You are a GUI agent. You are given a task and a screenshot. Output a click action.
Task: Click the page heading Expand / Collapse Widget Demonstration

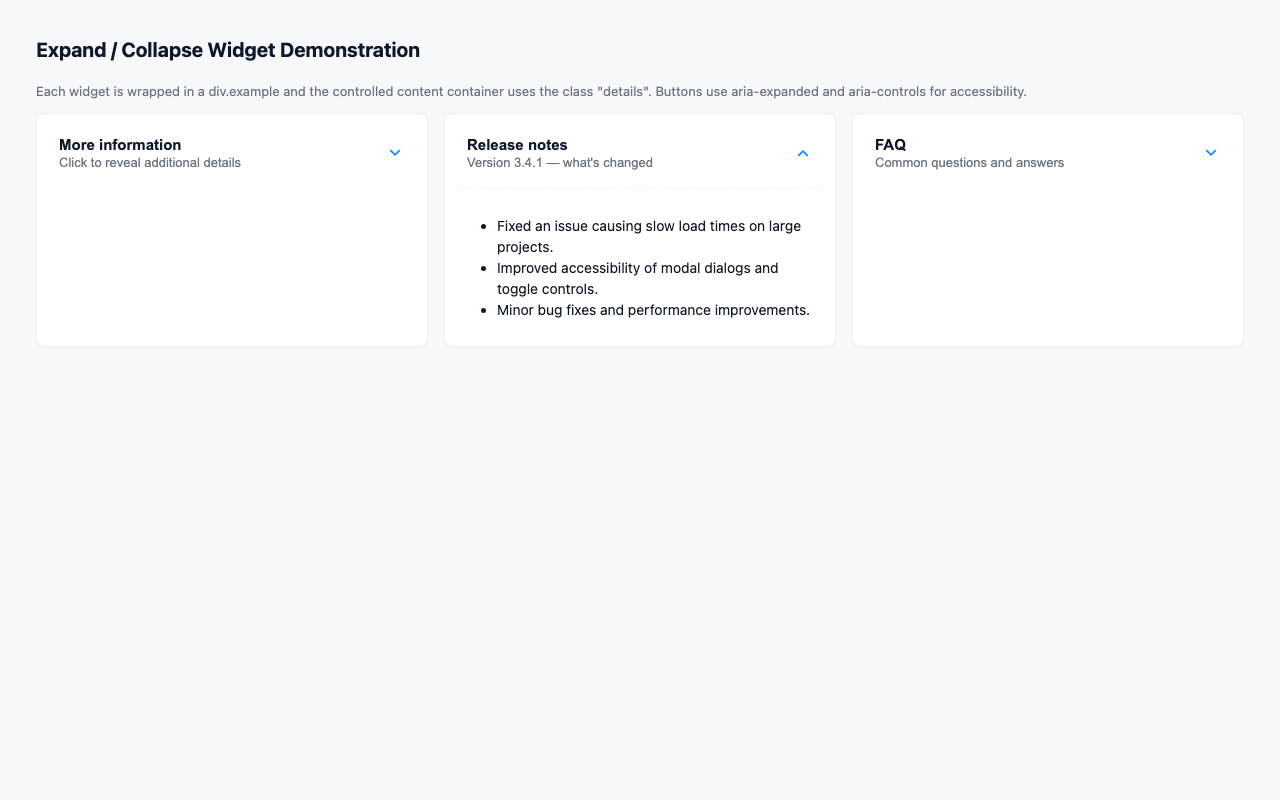[227, 50]
